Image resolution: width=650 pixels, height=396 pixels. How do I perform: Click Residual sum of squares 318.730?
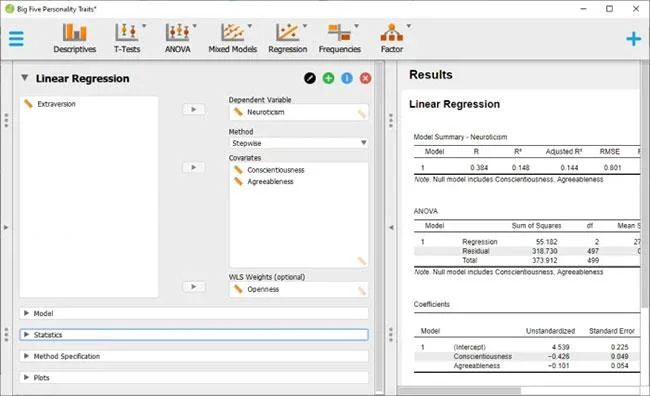[545, 251]
